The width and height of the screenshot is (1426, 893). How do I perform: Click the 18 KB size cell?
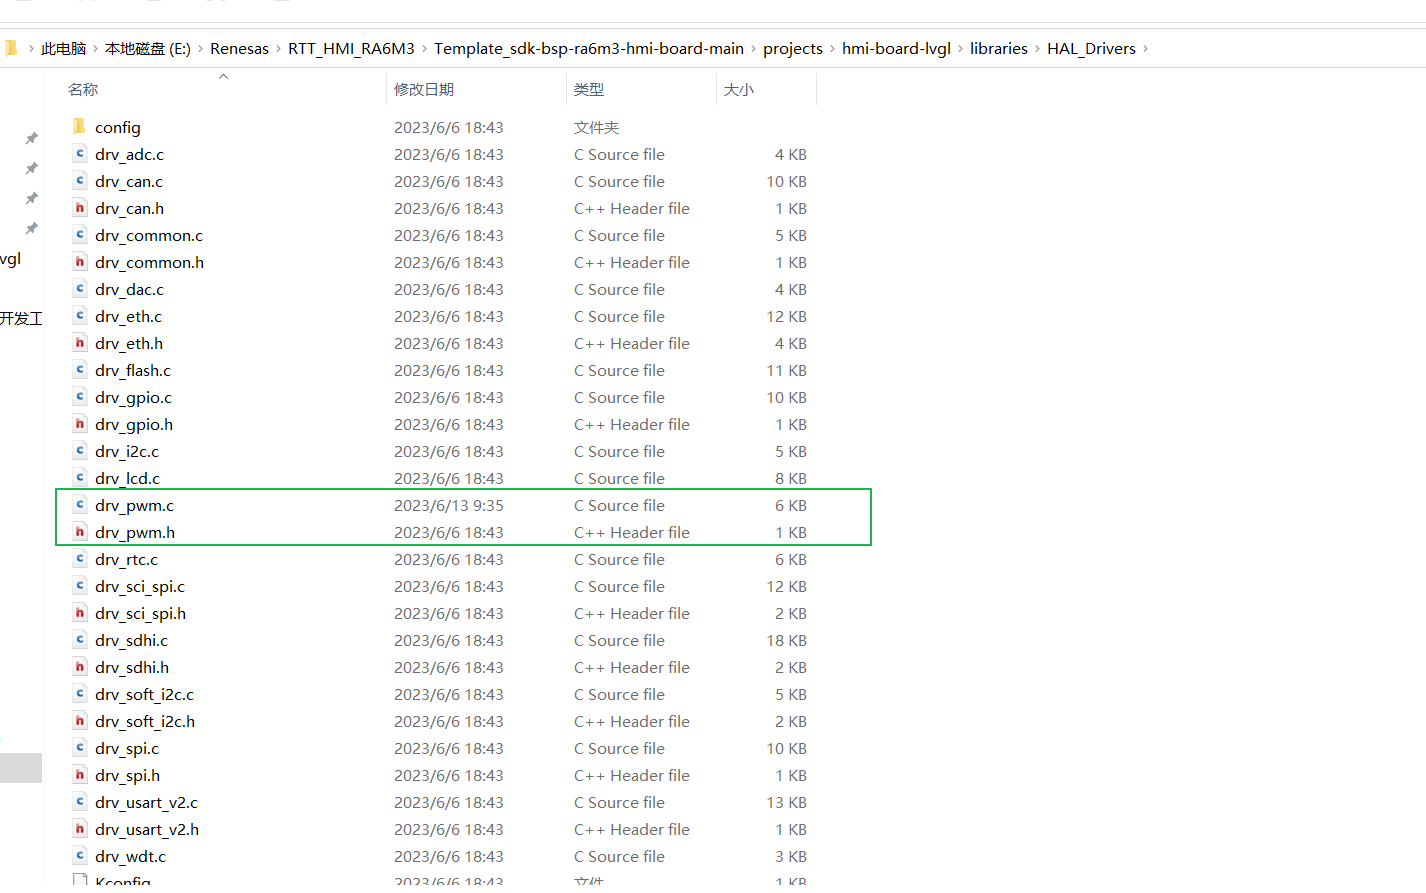786,640
